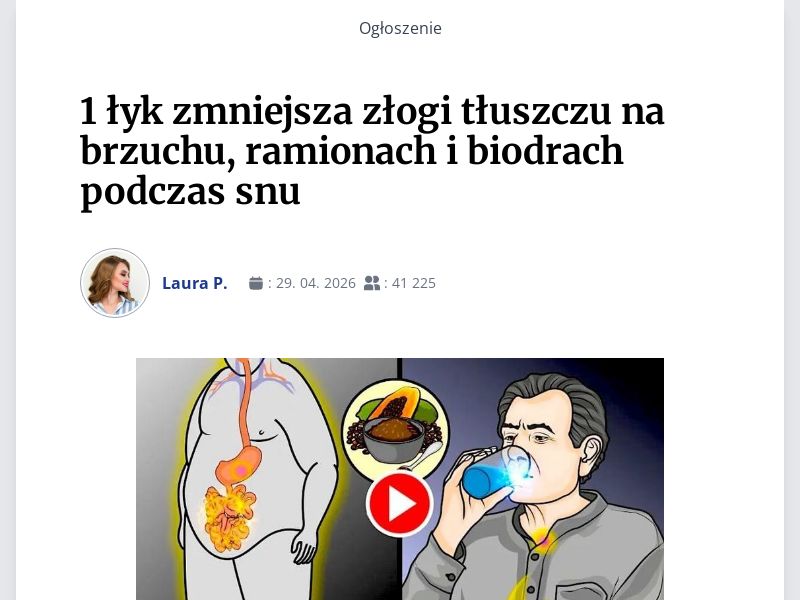The height and width of the screenshot is (600, 800).
Task: Click the papaya and bowl circular inset
Action: click(395, 429)
